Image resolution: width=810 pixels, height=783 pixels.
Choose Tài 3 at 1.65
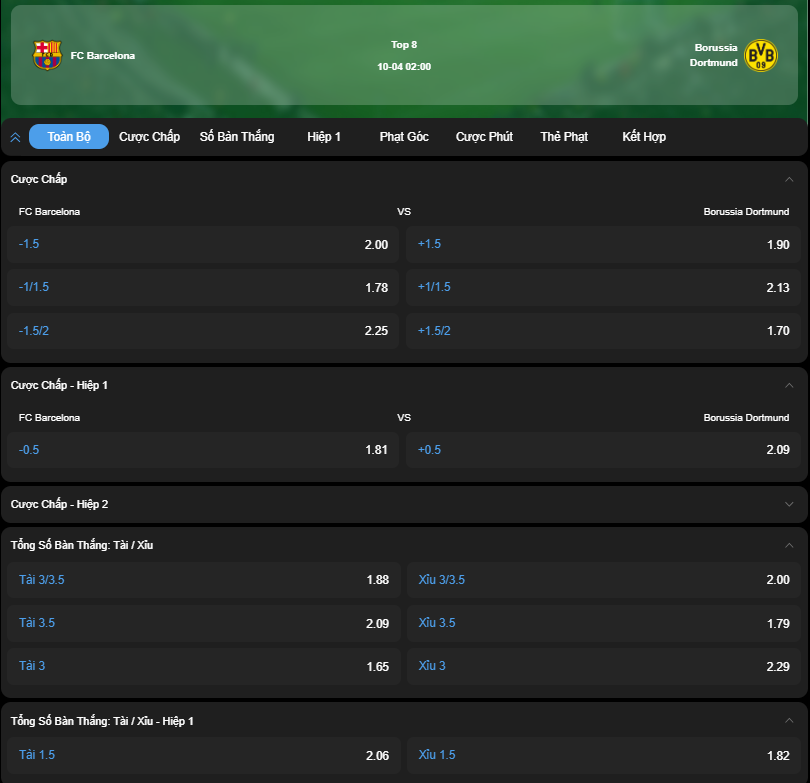[204, 666]
